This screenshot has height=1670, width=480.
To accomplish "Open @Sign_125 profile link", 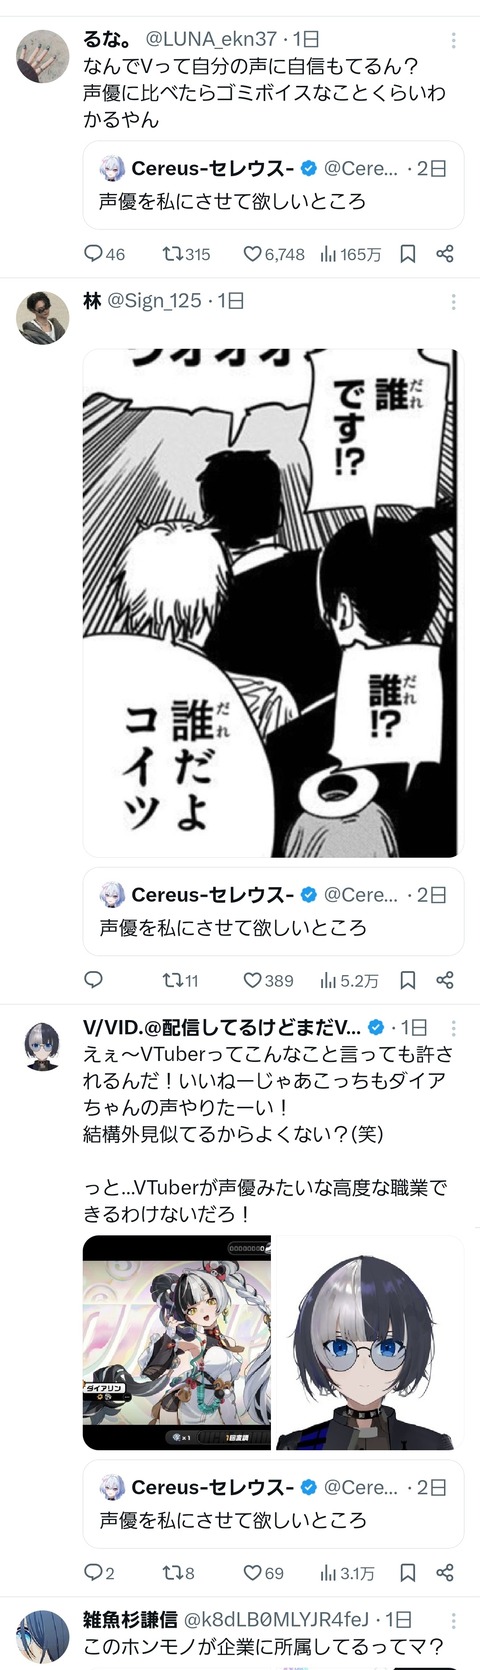I will (154, 301).
